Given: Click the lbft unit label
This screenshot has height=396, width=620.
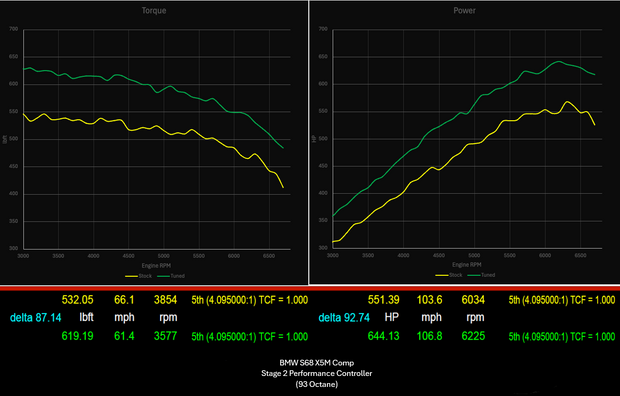Looking at the screenshot, I should tap(86, 317).
